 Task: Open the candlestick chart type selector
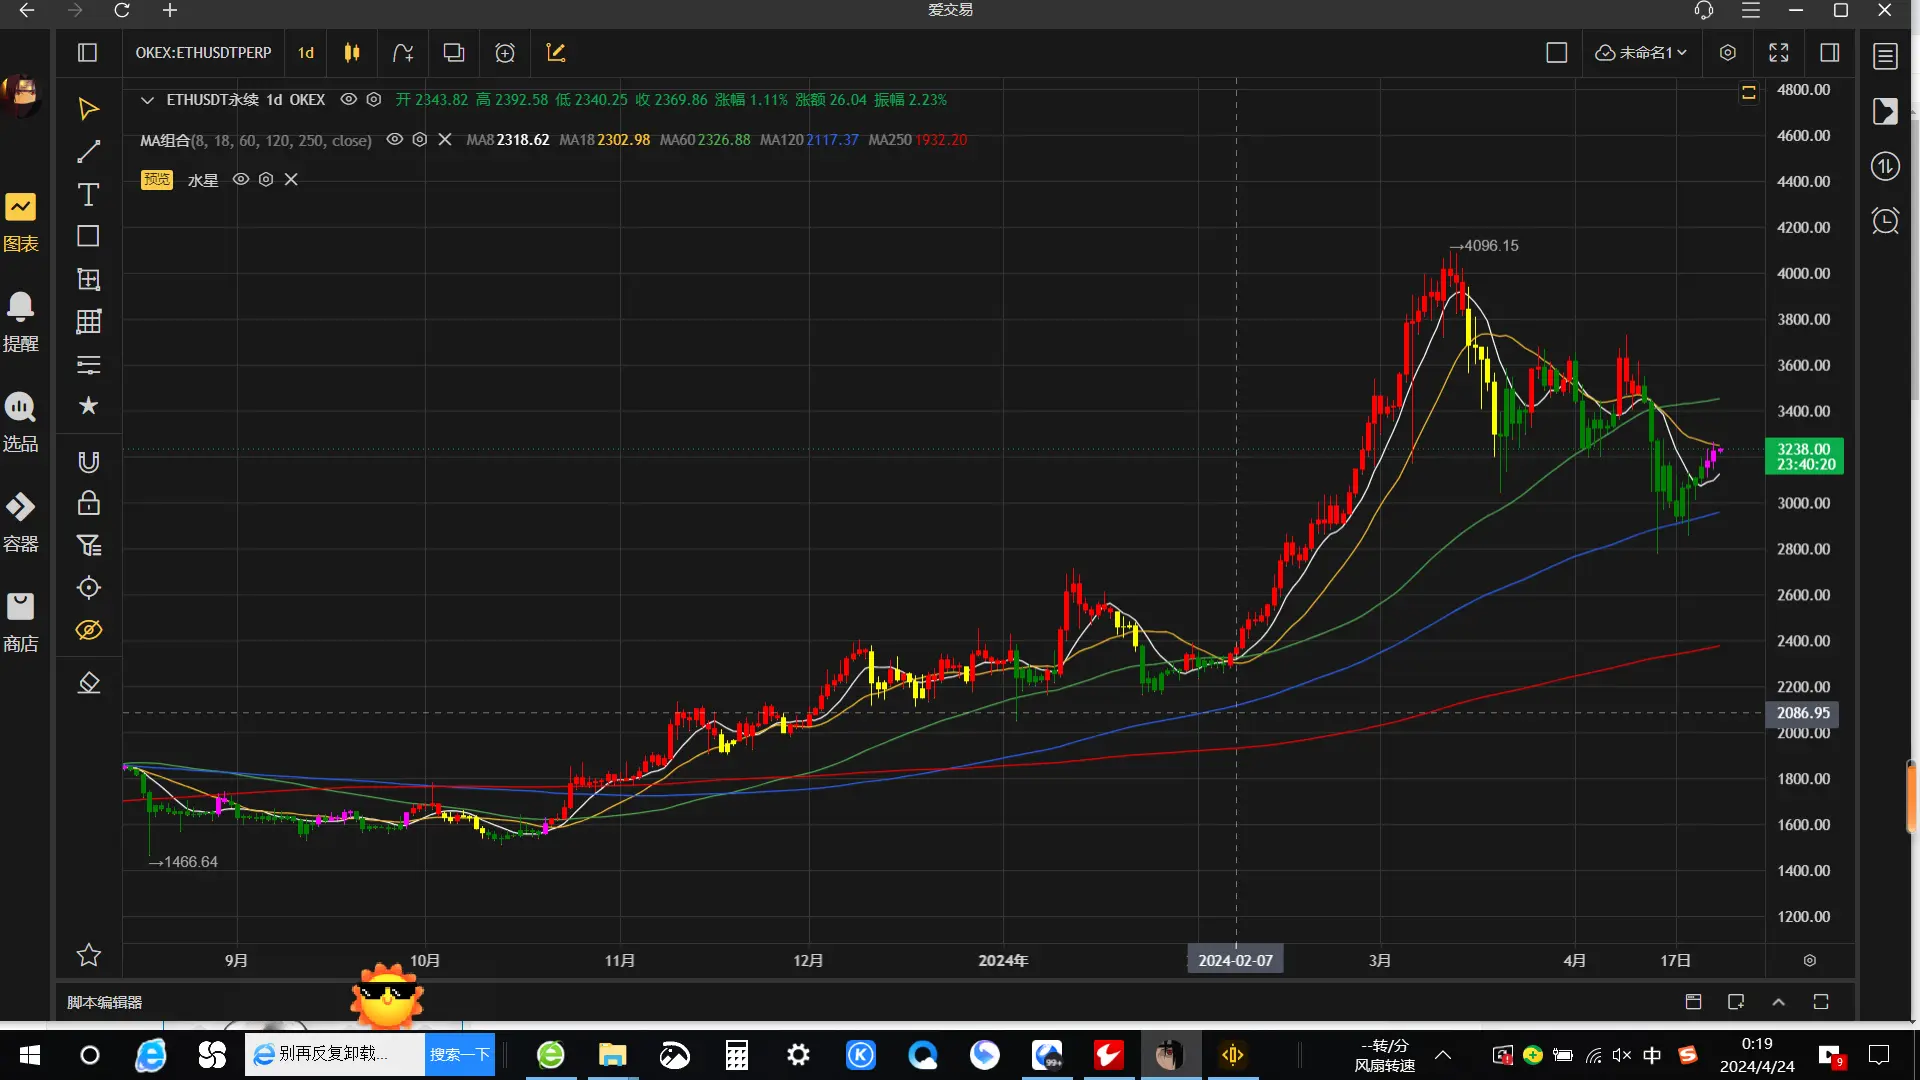pos(351,53)
